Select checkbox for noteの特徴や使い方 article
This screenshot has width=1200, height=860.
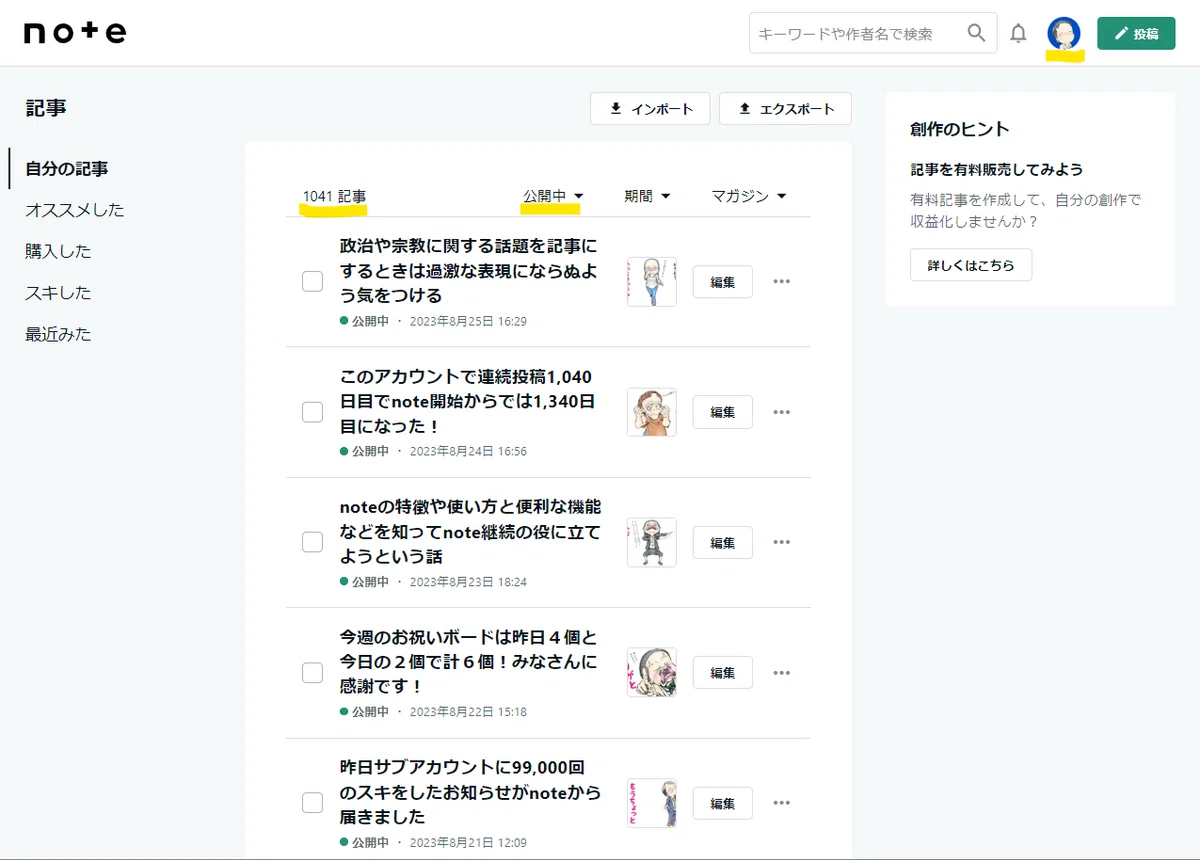[x=312, y=541]
